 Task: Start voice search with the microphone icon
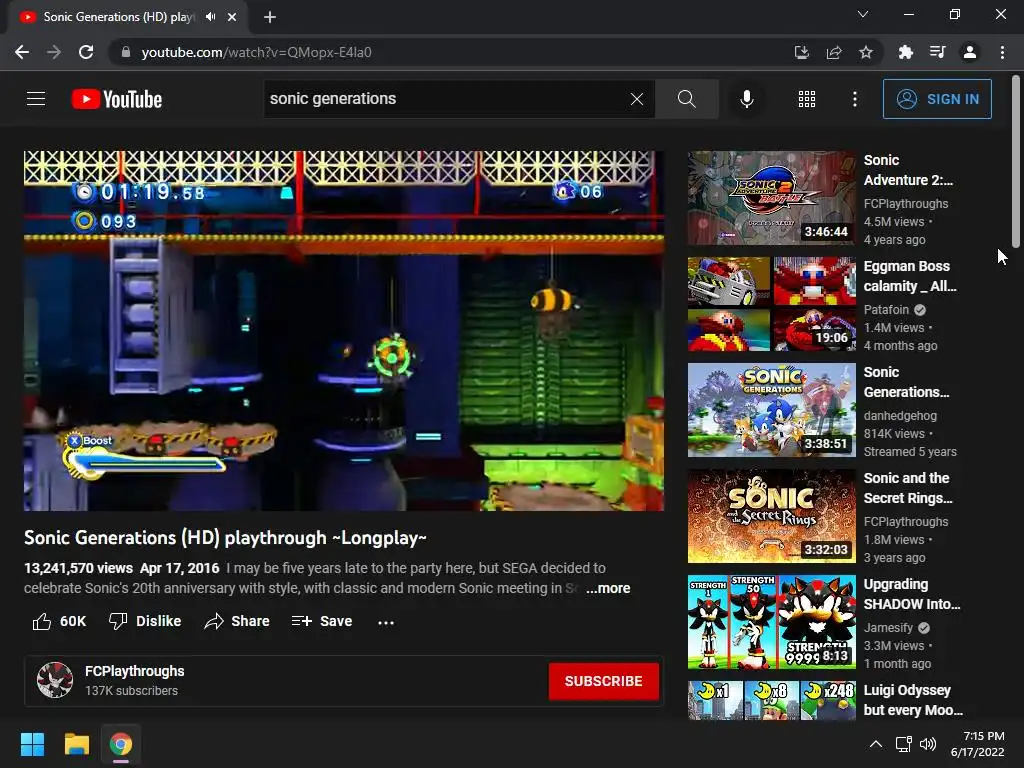pos(747,99)
